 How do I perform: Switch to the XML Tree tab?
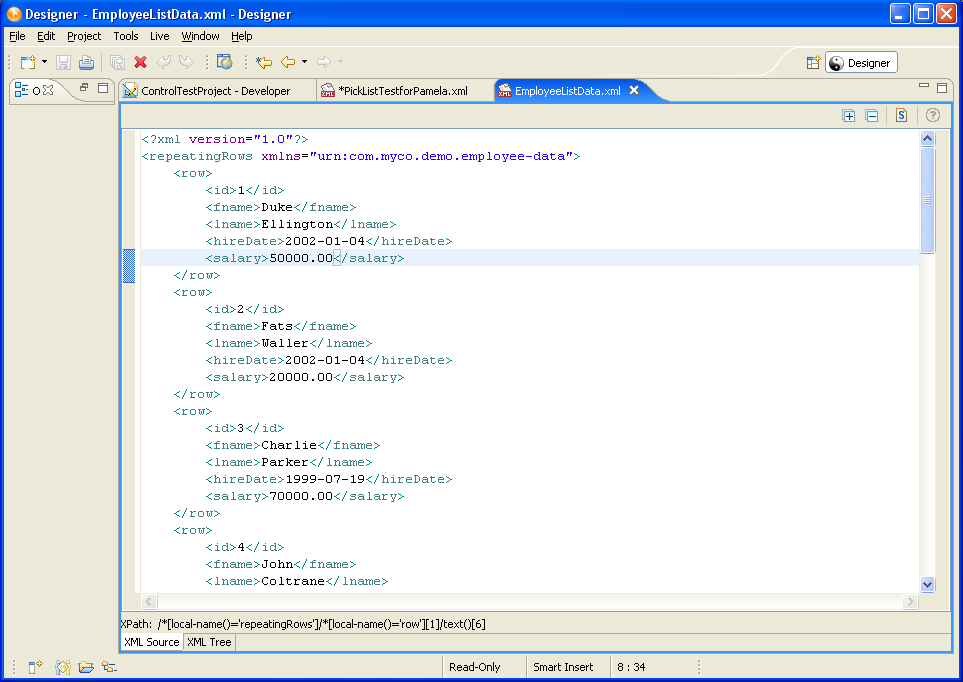point(209,642)
